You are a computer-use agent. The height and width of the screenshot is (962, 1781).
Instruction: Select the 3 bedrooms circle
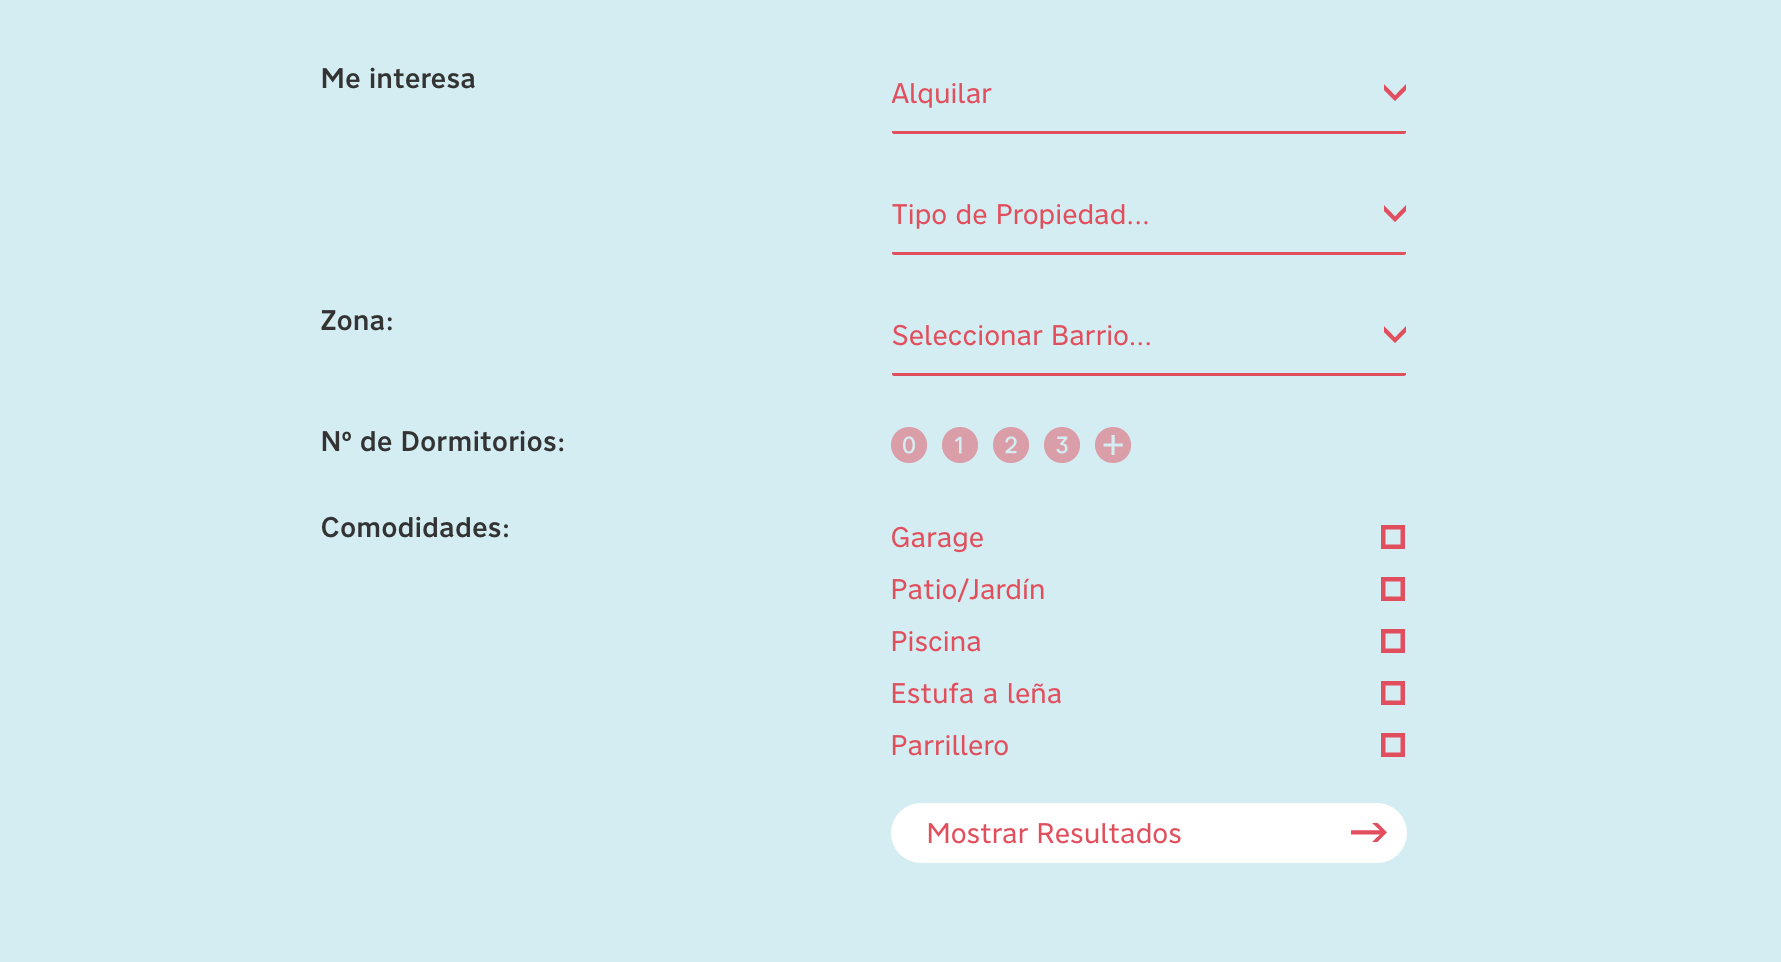pos(1061,445)
